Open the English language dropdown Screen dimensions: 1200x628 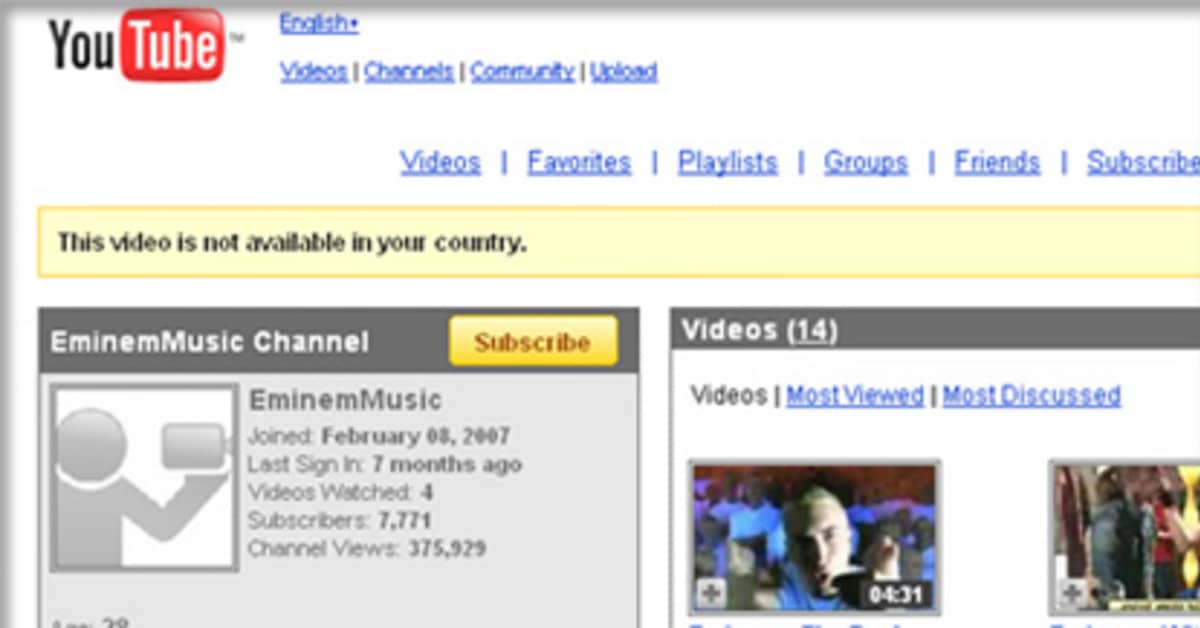tap(318, 23)
